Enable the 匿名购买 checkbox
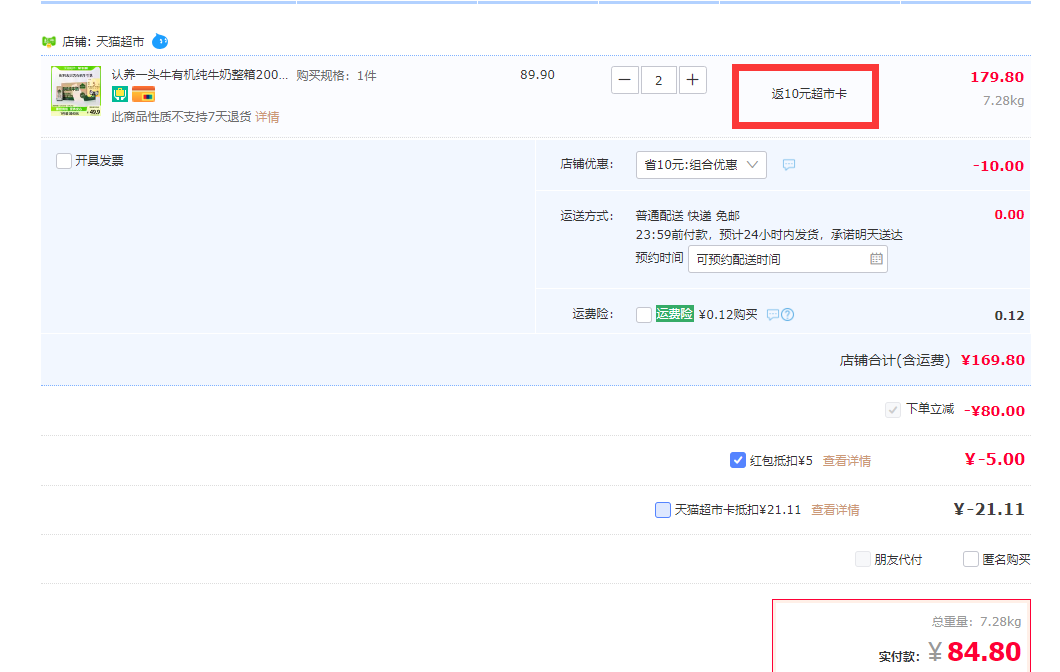The image size is (1060, 672). 971,559
